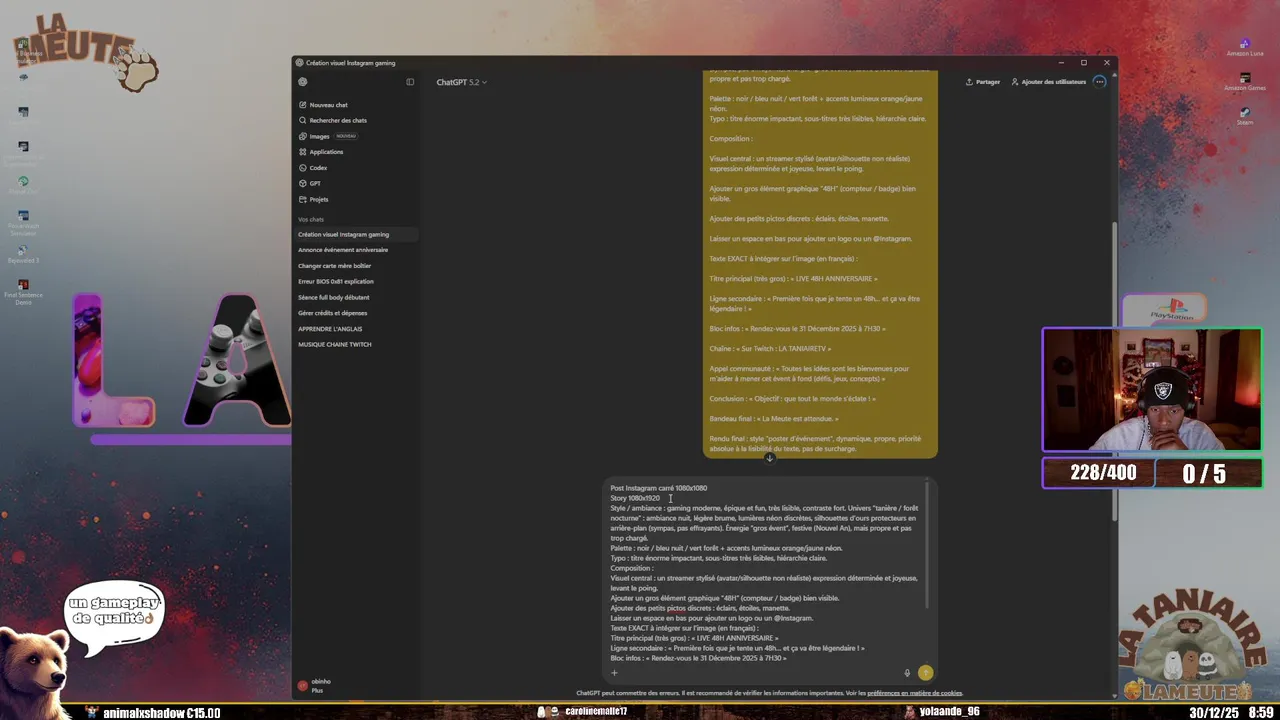The height and width of the screenshot is (720, 1280).
Task: Click the scroll-to-bottom arrow button
Action: click(769, 458)
